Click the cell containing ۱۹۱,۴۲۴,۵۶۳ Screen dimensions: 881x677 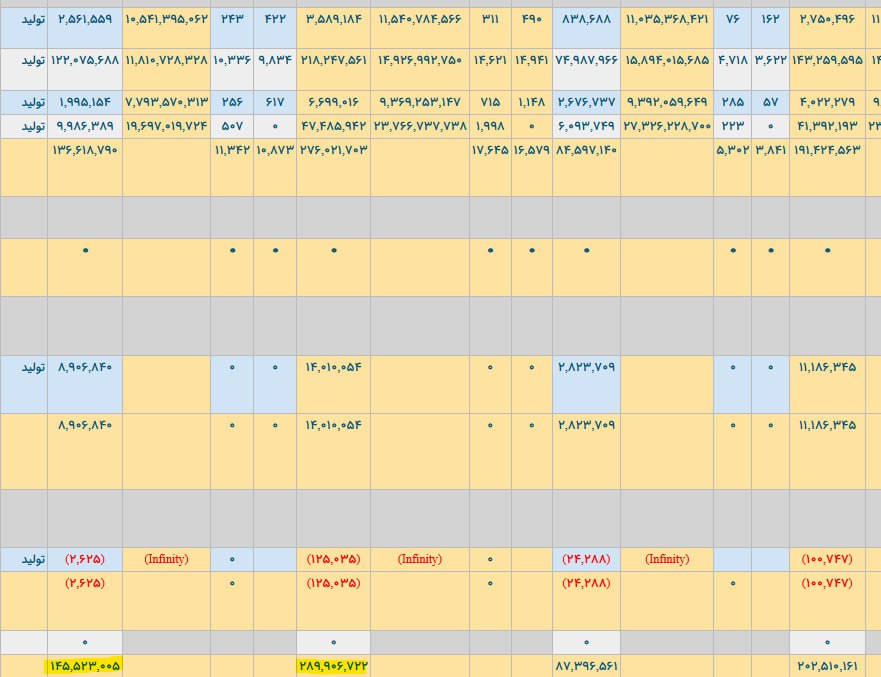pyautogui.click(x=827, y=151)
